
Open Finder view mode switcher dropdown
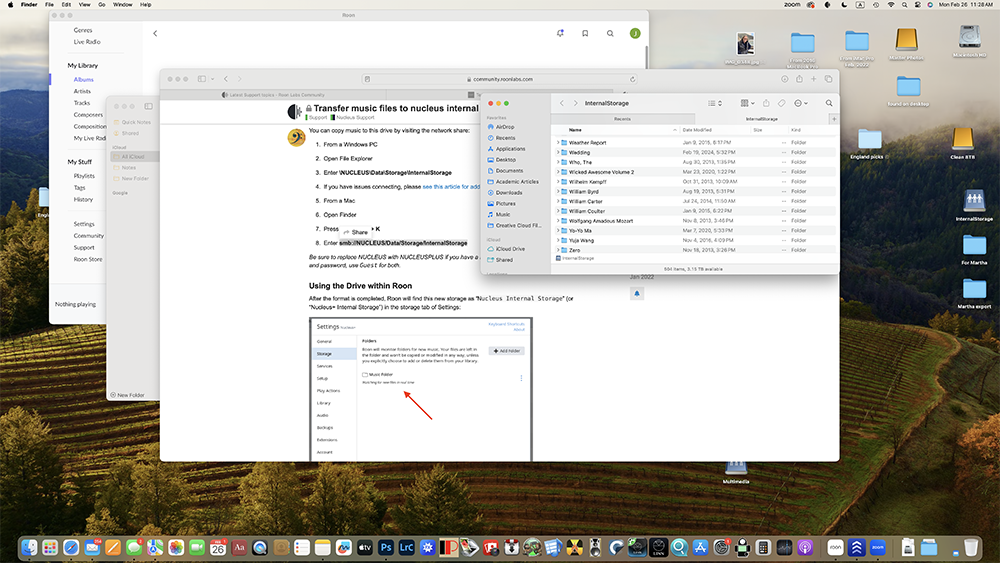tap(716, 103)
